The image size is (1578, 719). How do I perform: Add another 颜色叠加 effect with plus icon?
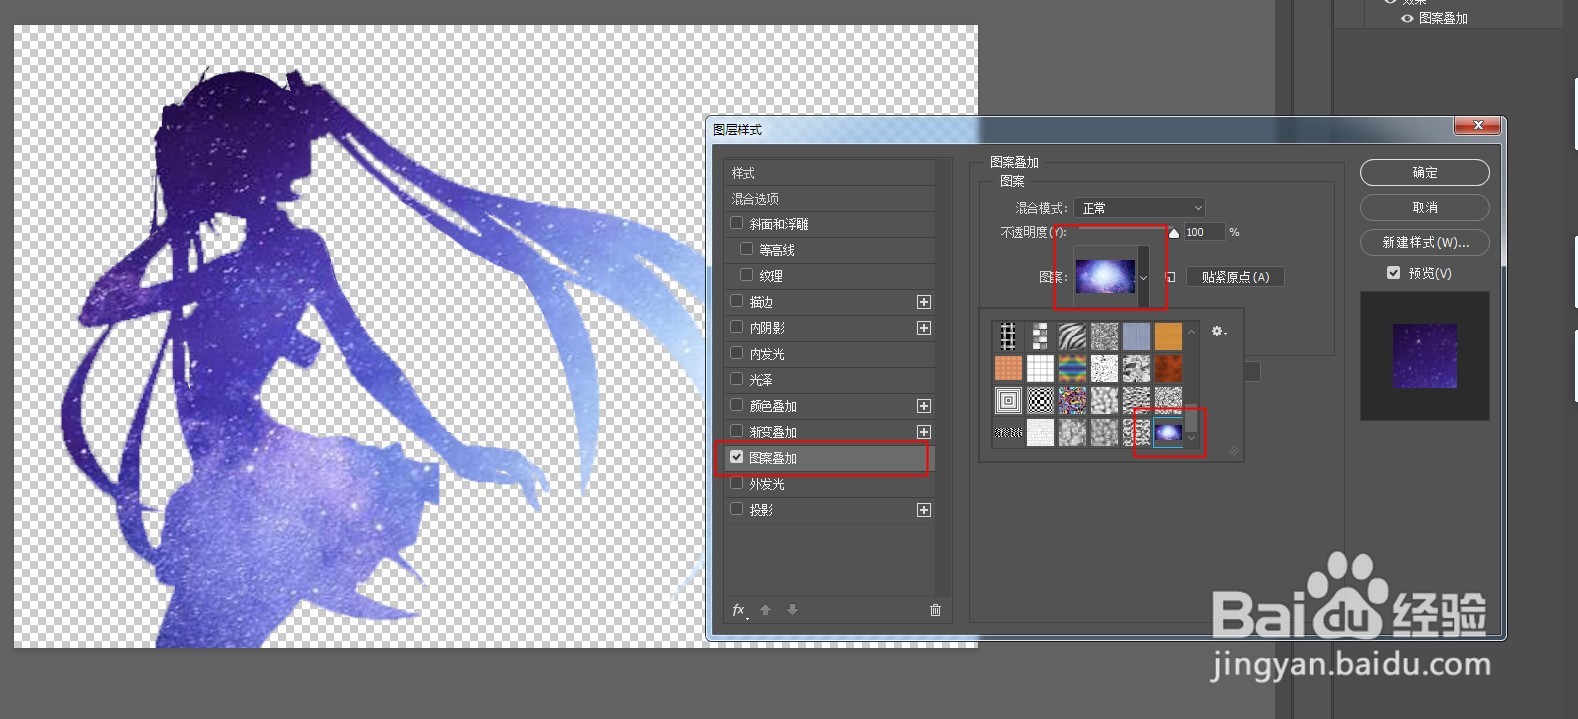point(924,406)
